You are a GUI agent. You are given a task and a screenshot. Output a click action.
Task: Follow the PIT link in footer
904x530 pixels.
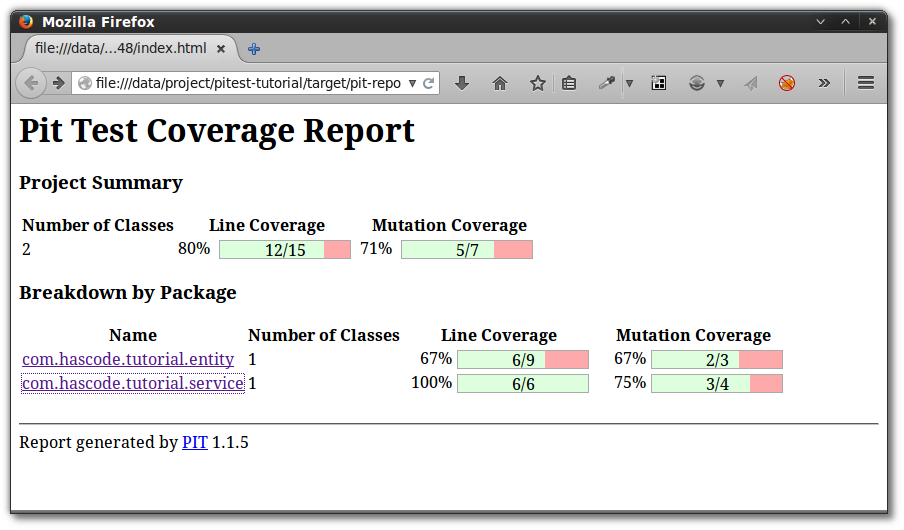[195, 442]
